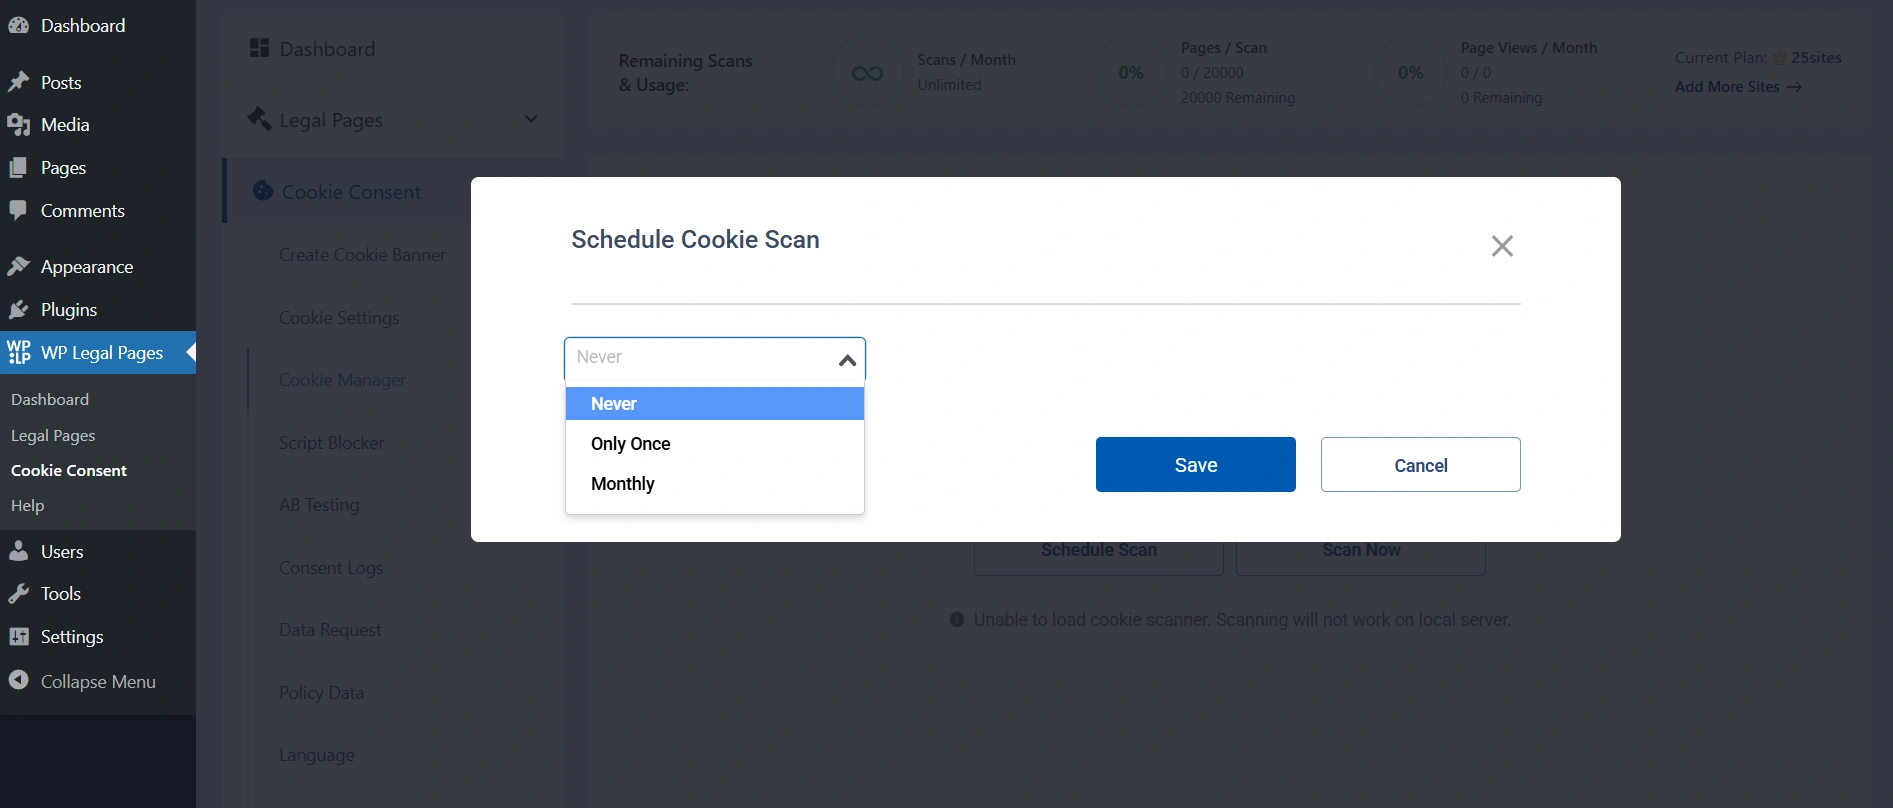Switch to the Consent Logs section

[330, 567]
